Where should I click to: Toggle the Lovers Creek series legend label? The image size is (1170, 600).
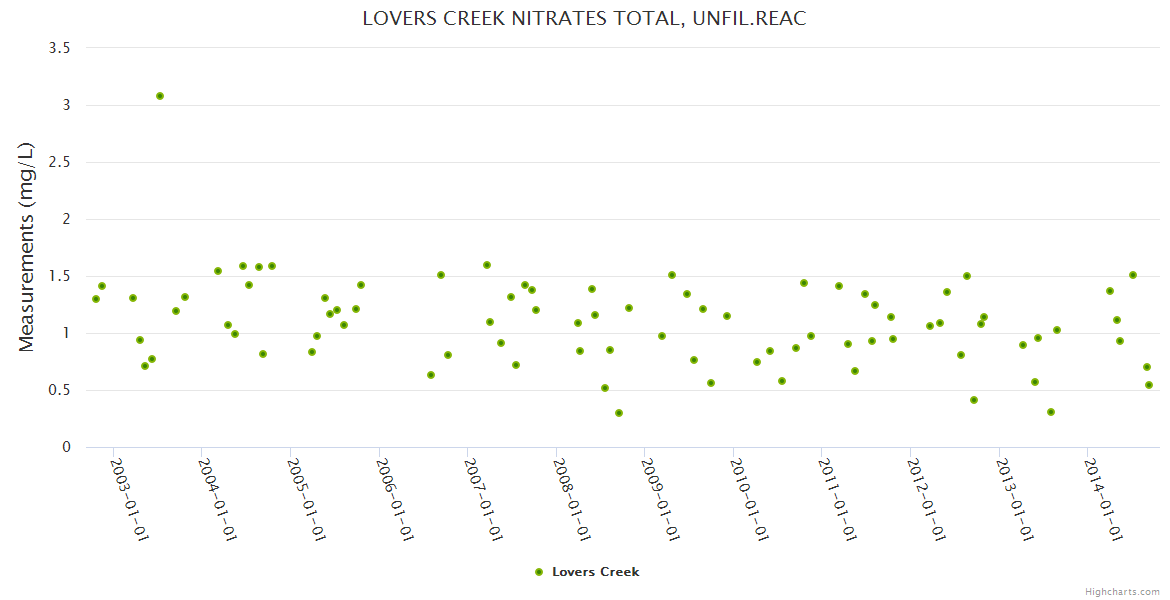[595, 572]
